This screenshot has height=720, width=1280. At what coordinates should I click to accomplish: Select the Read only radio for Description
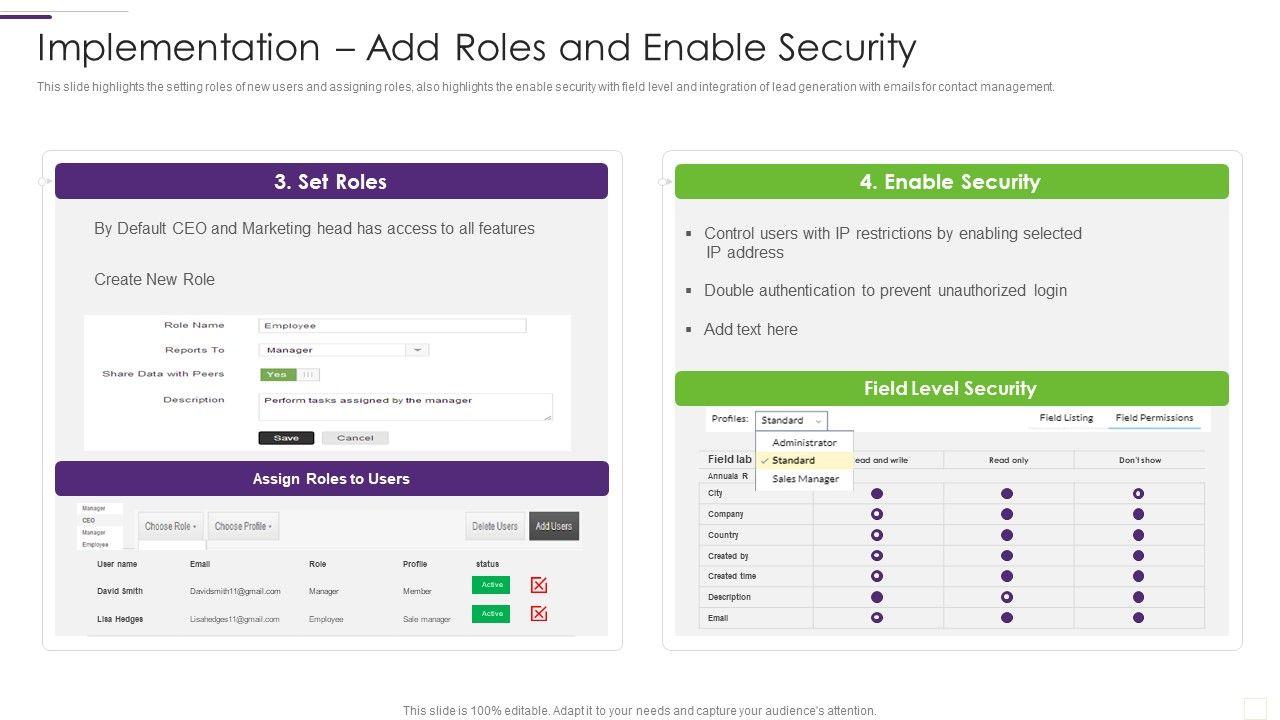(1007, 597)
